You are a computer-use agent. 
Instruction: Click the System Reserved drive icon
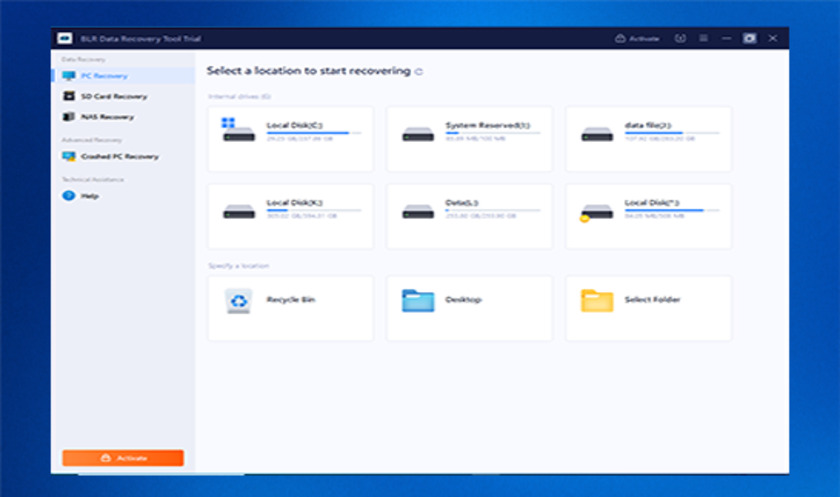[x=418, y=134]
